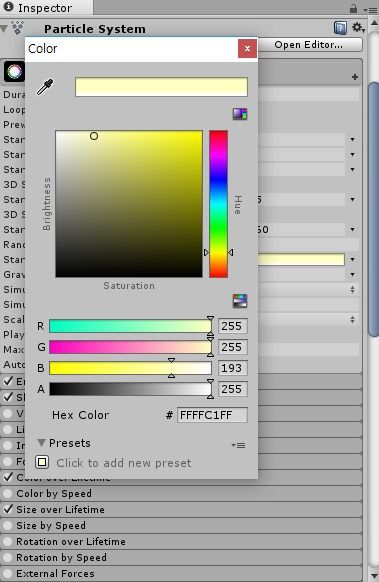Click the Hex Color field FFFFC1FF
Image resolution: width=379 pixels, height=582 pixels.
coord(212,415)
